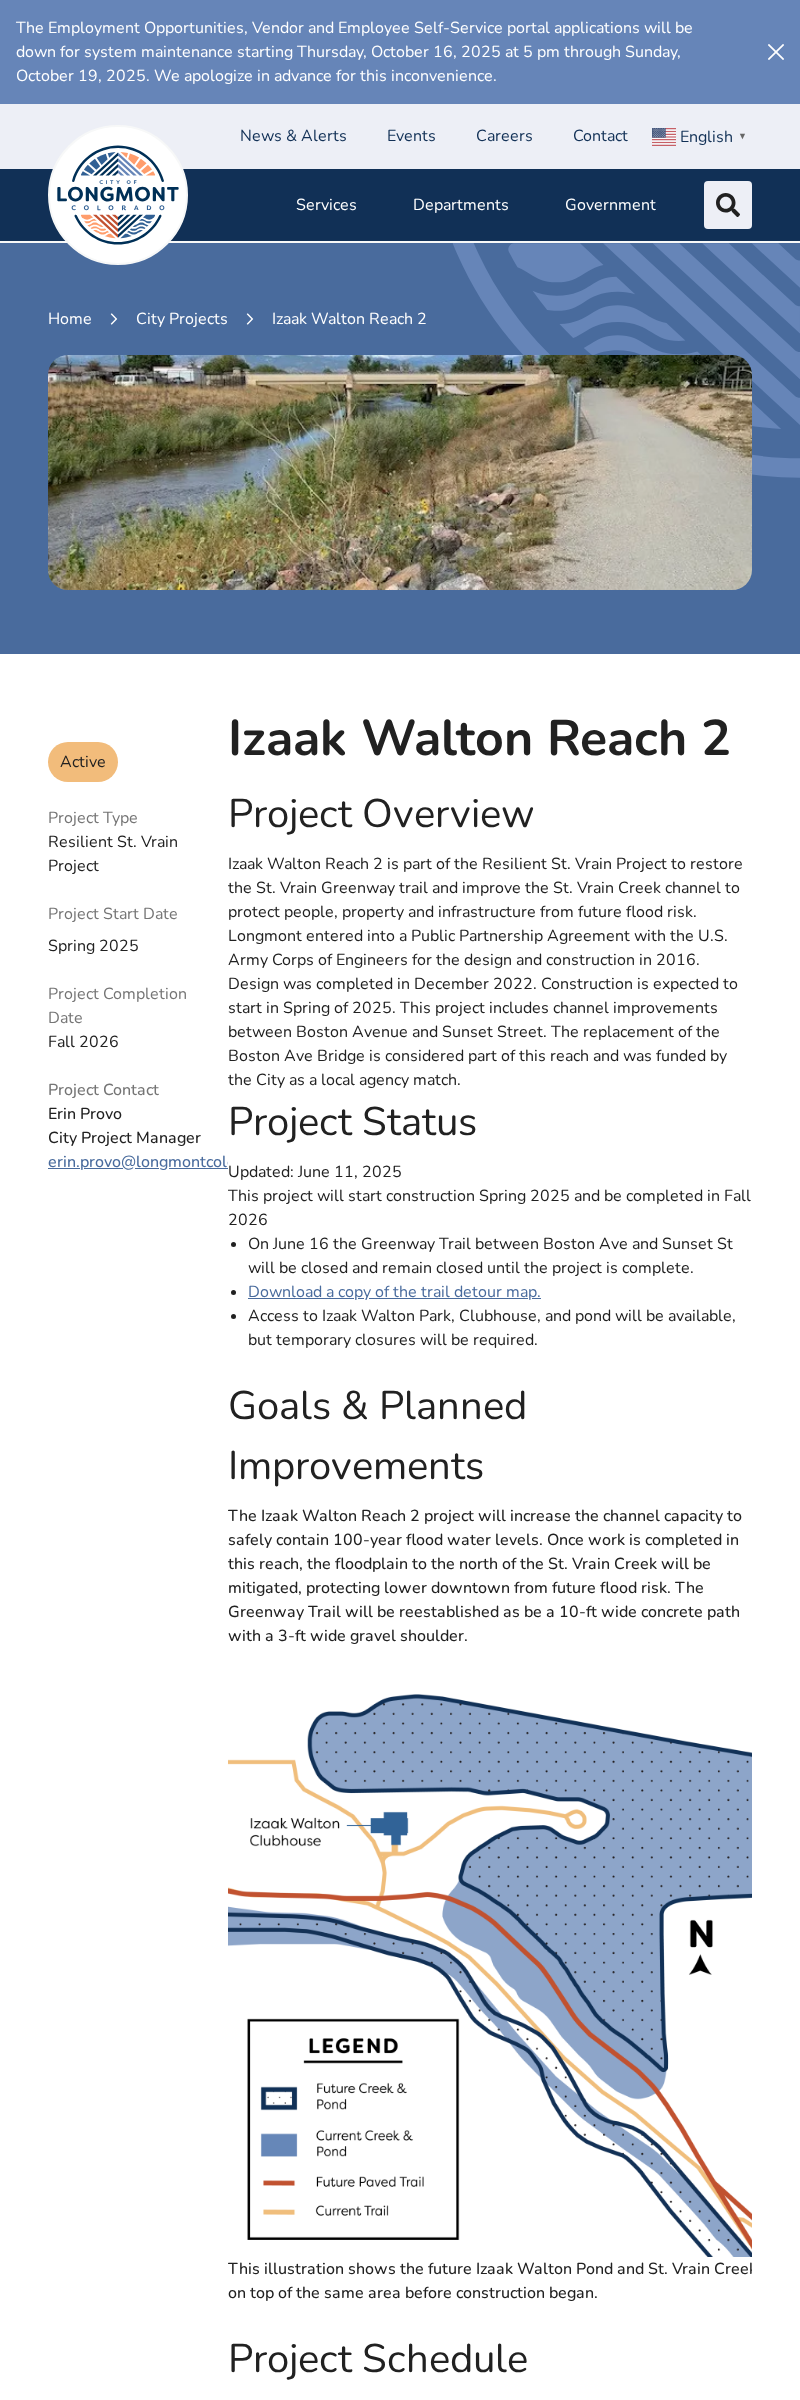Open the site search magnifier

[727, 205]
